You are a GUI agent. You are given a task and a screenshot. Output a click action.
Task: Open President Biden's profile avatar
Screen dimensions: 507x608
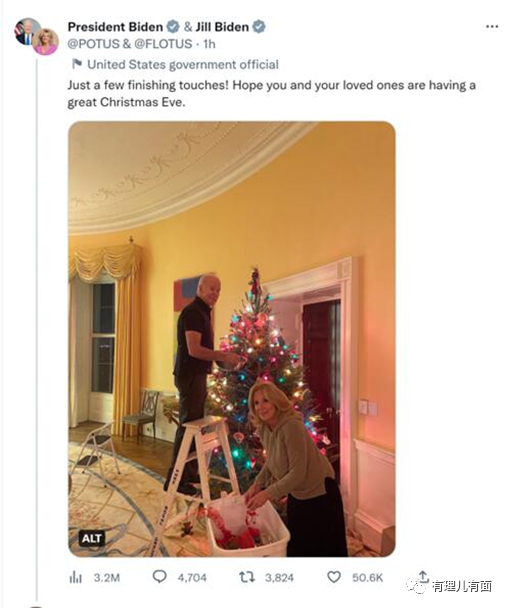26,31
